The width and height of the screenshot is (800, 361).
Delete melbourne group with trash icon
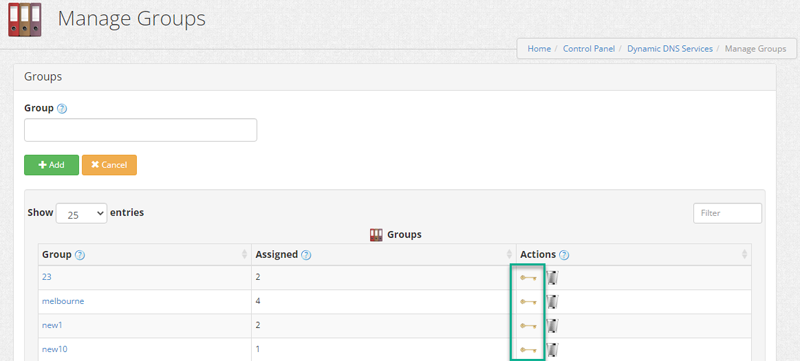click(x=553, y=302)
